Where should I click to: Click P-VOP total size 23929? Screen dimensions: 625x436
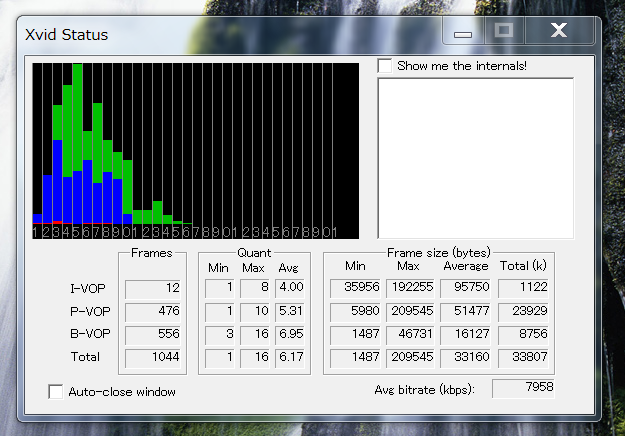pyautogui.click(x=523, y=312)
